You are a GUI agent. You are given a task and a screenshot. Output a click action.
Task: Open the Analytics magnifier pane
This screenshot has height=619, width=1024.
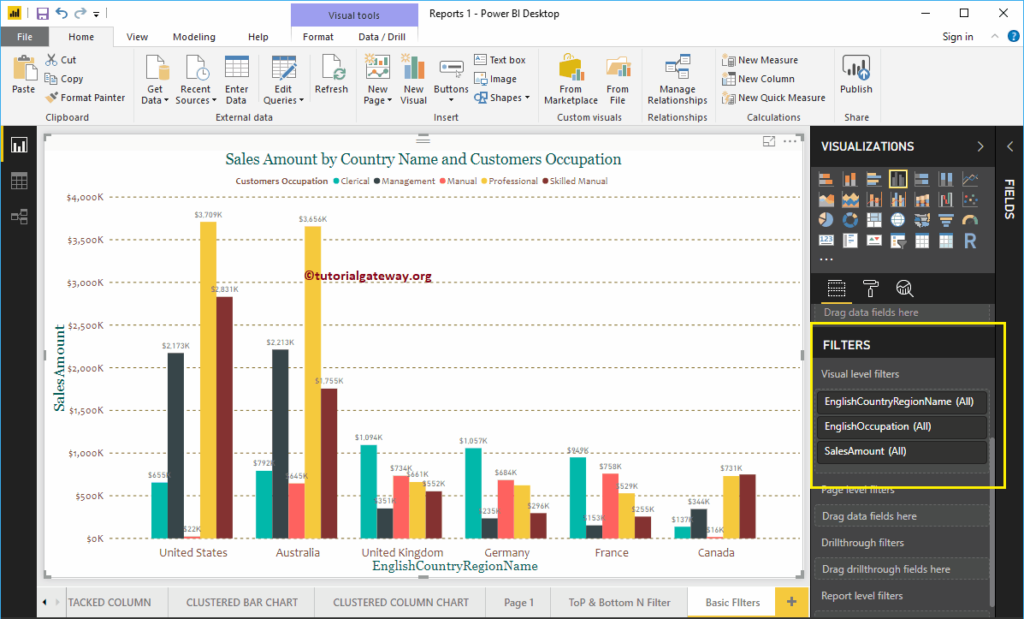coord(904,288)
